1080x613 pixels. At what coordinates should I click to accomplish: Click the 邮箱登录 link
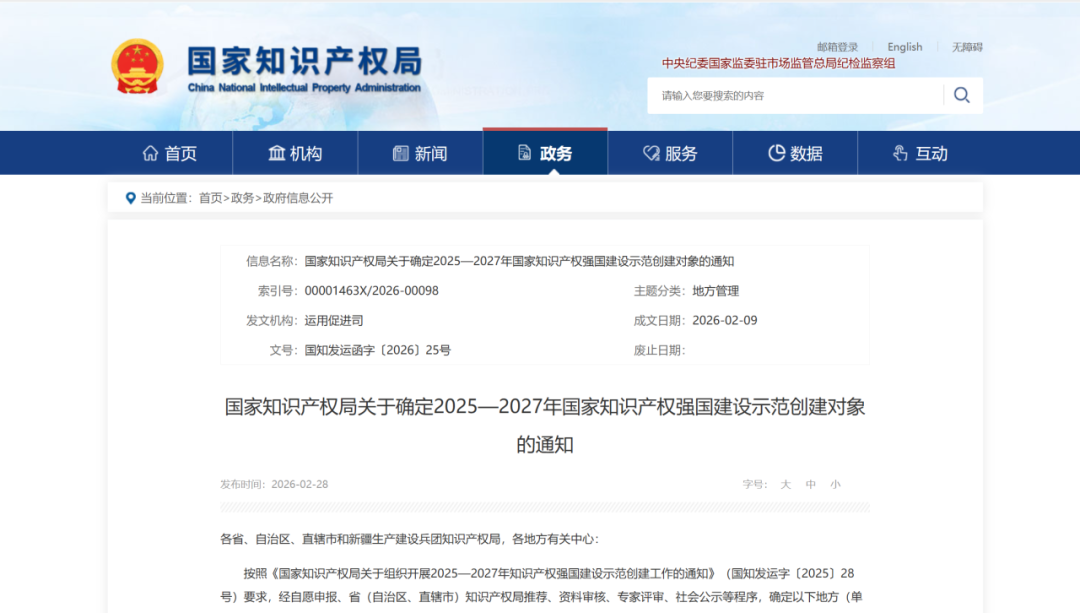pyautogui.click(x=838, y=46)
